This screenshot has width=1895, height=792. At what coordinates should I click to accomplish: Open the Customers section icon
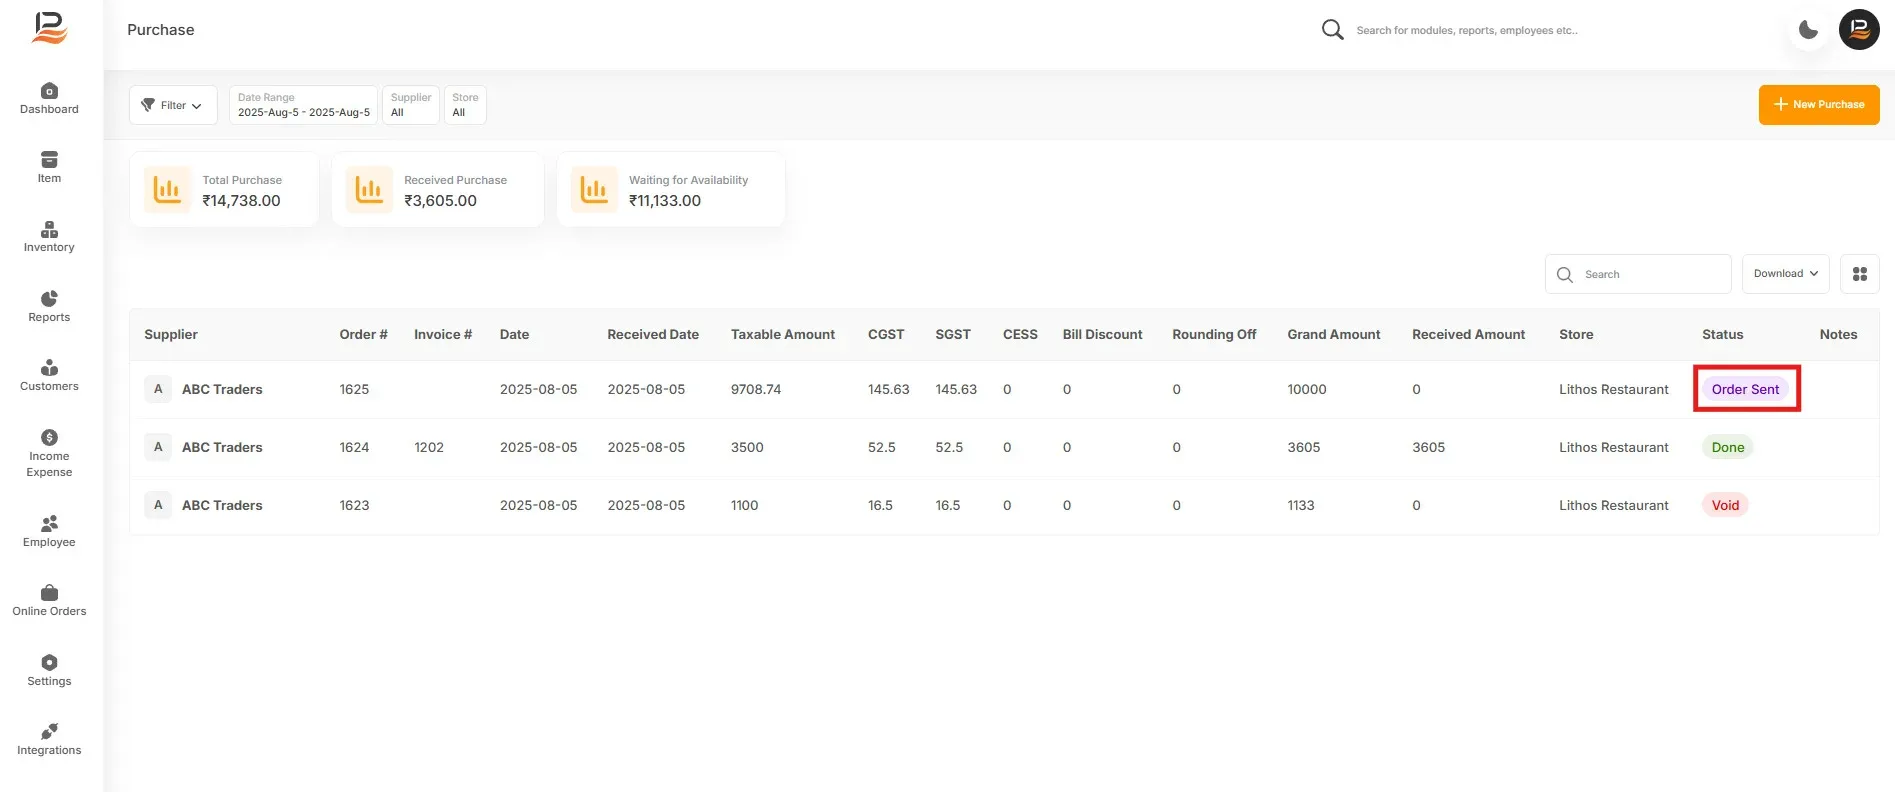tap(49, 367)
